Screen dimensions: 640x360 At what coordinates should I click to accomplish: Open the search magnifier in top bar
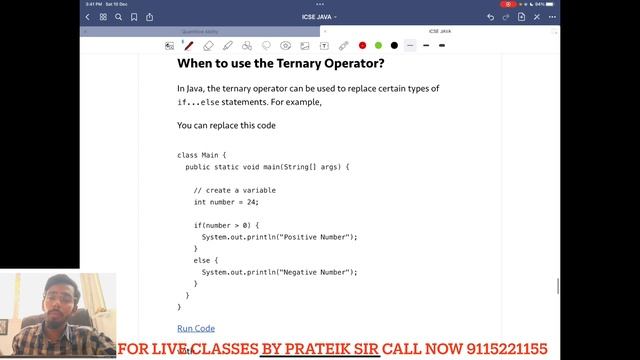click(x=118, y=17)
